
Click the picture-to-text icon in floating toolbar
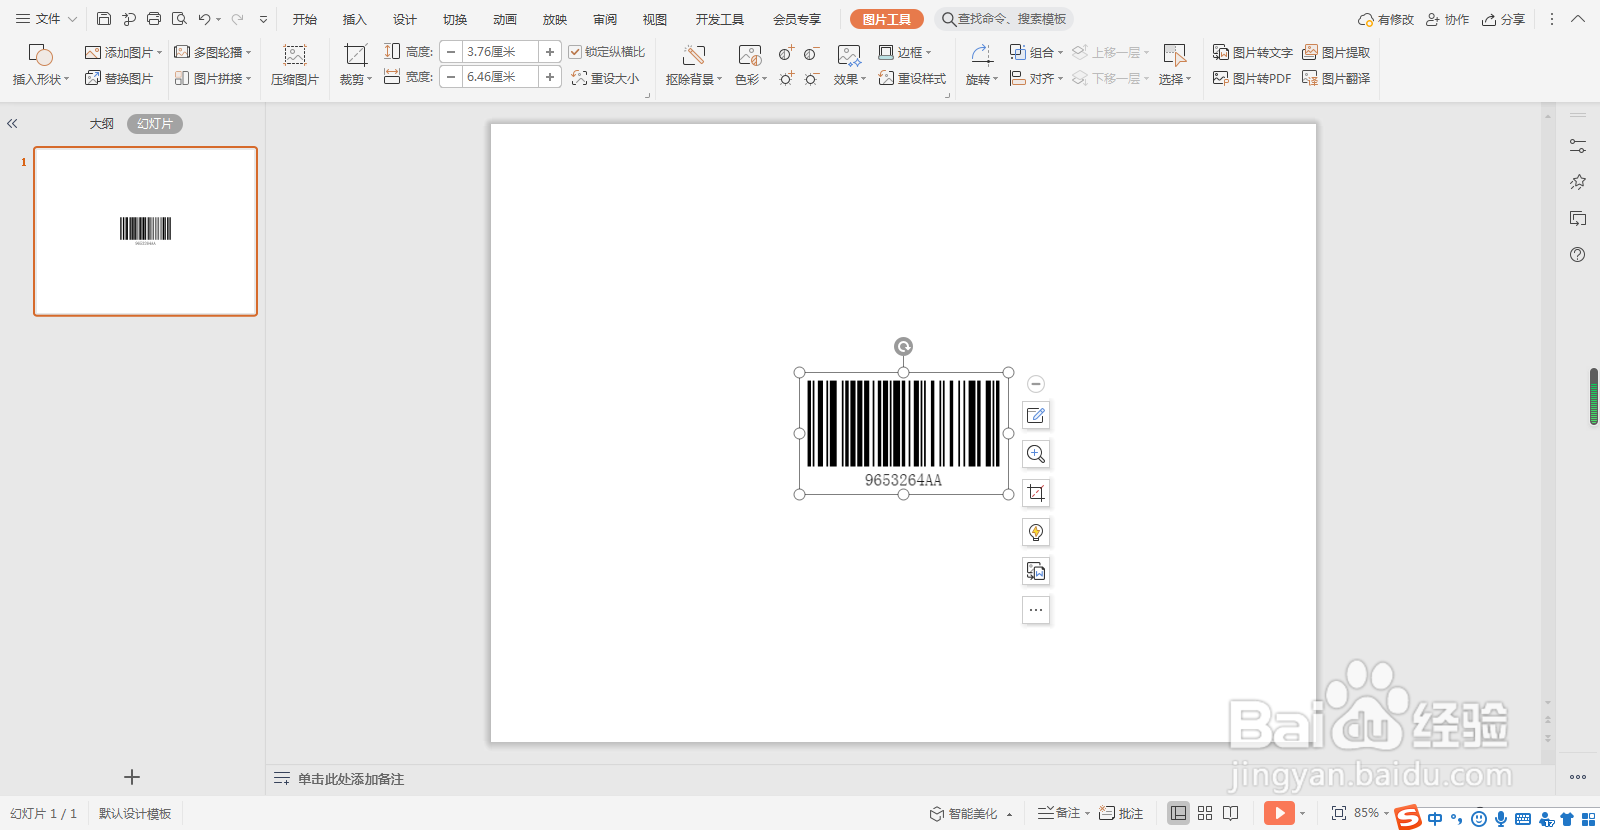1036,571
